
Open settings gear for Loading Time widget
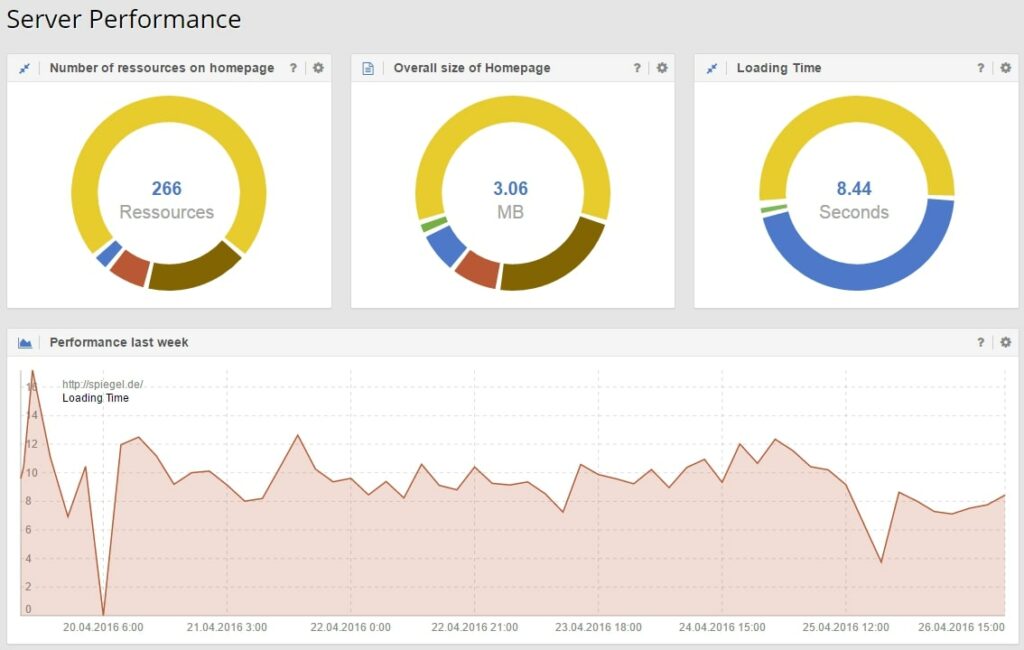click(x=1006, y=68)
